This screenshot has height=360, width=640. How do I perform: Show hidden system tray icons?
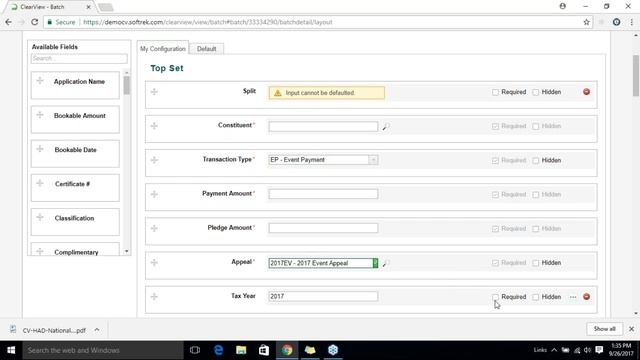tap(554, 350)
